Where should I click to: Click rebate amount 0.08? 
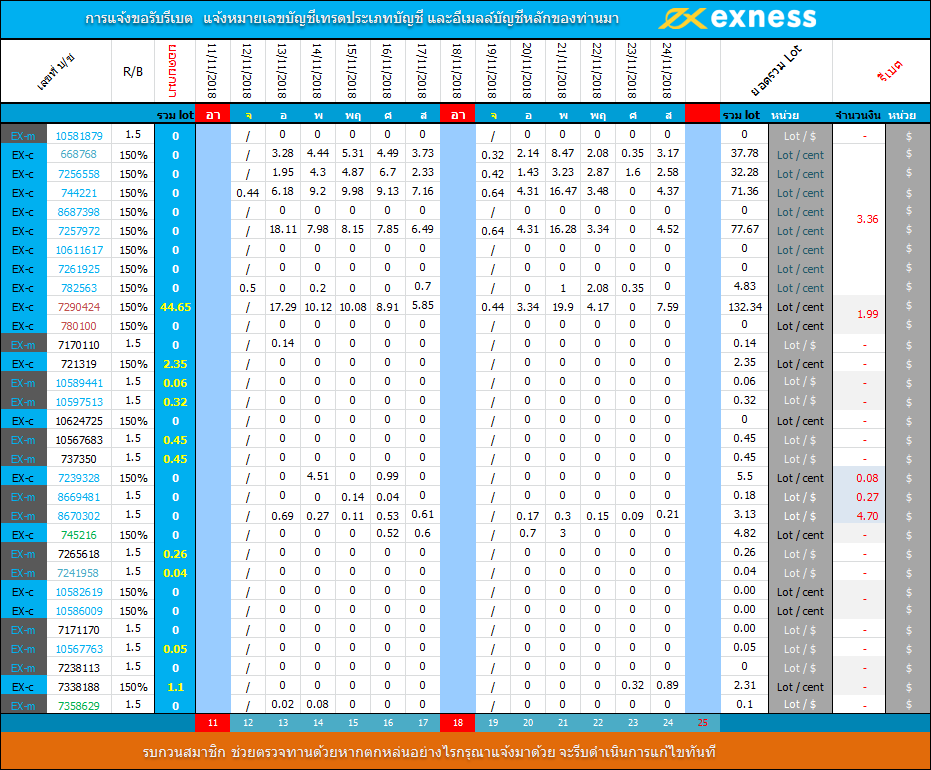tap(867, 478)
